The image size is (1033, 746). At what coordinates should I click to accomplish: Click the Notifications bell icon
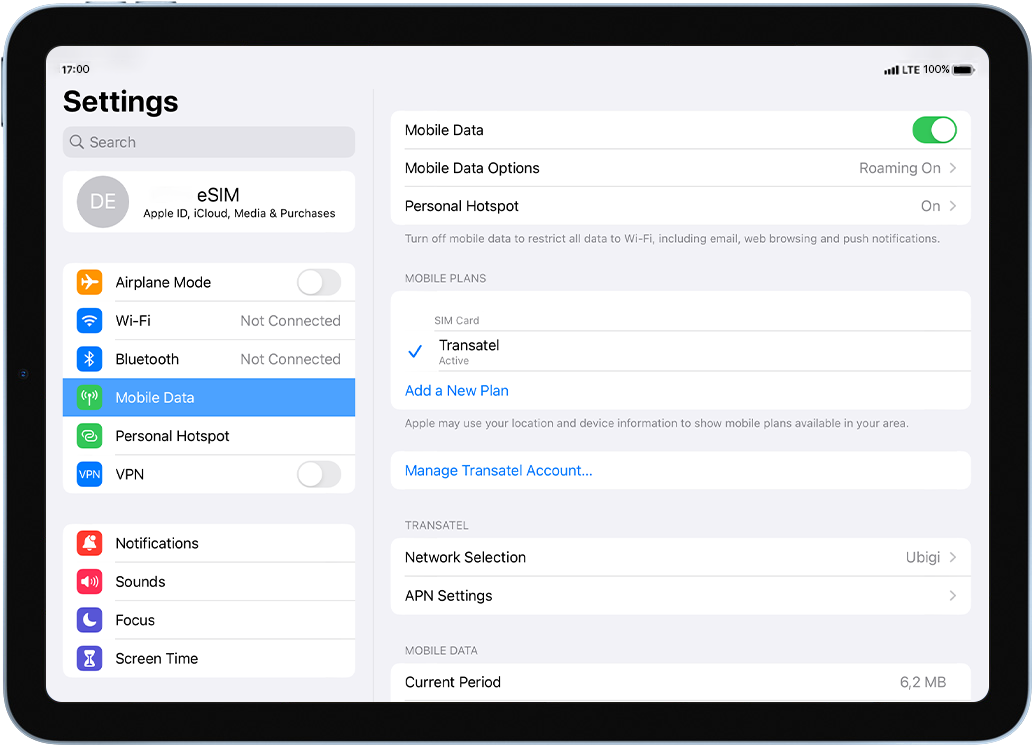[x=89, y=543]
